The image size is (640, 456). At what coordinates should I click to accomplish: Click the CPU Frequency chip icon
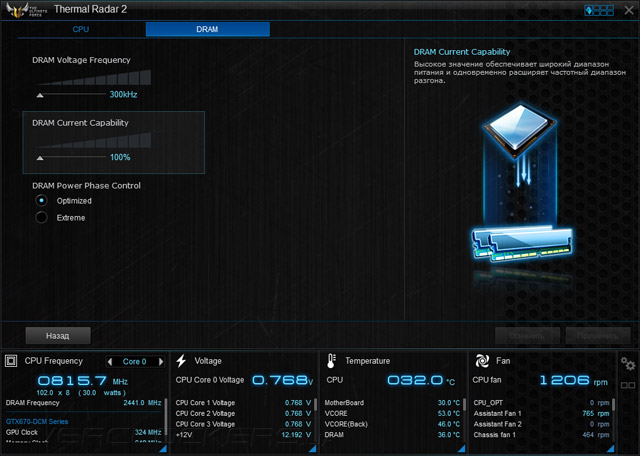click(x=11, y=361)
